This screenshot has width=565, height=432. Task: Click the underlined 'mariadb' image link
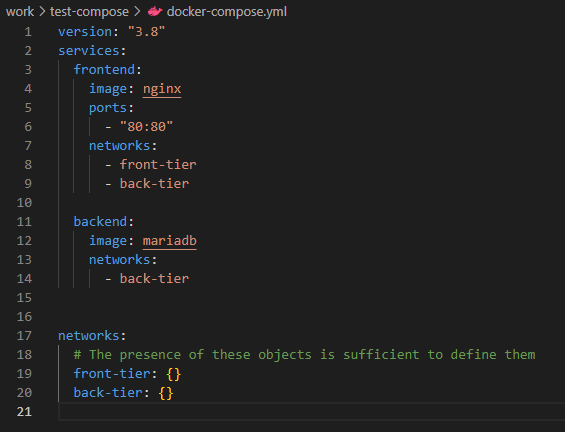170,241
